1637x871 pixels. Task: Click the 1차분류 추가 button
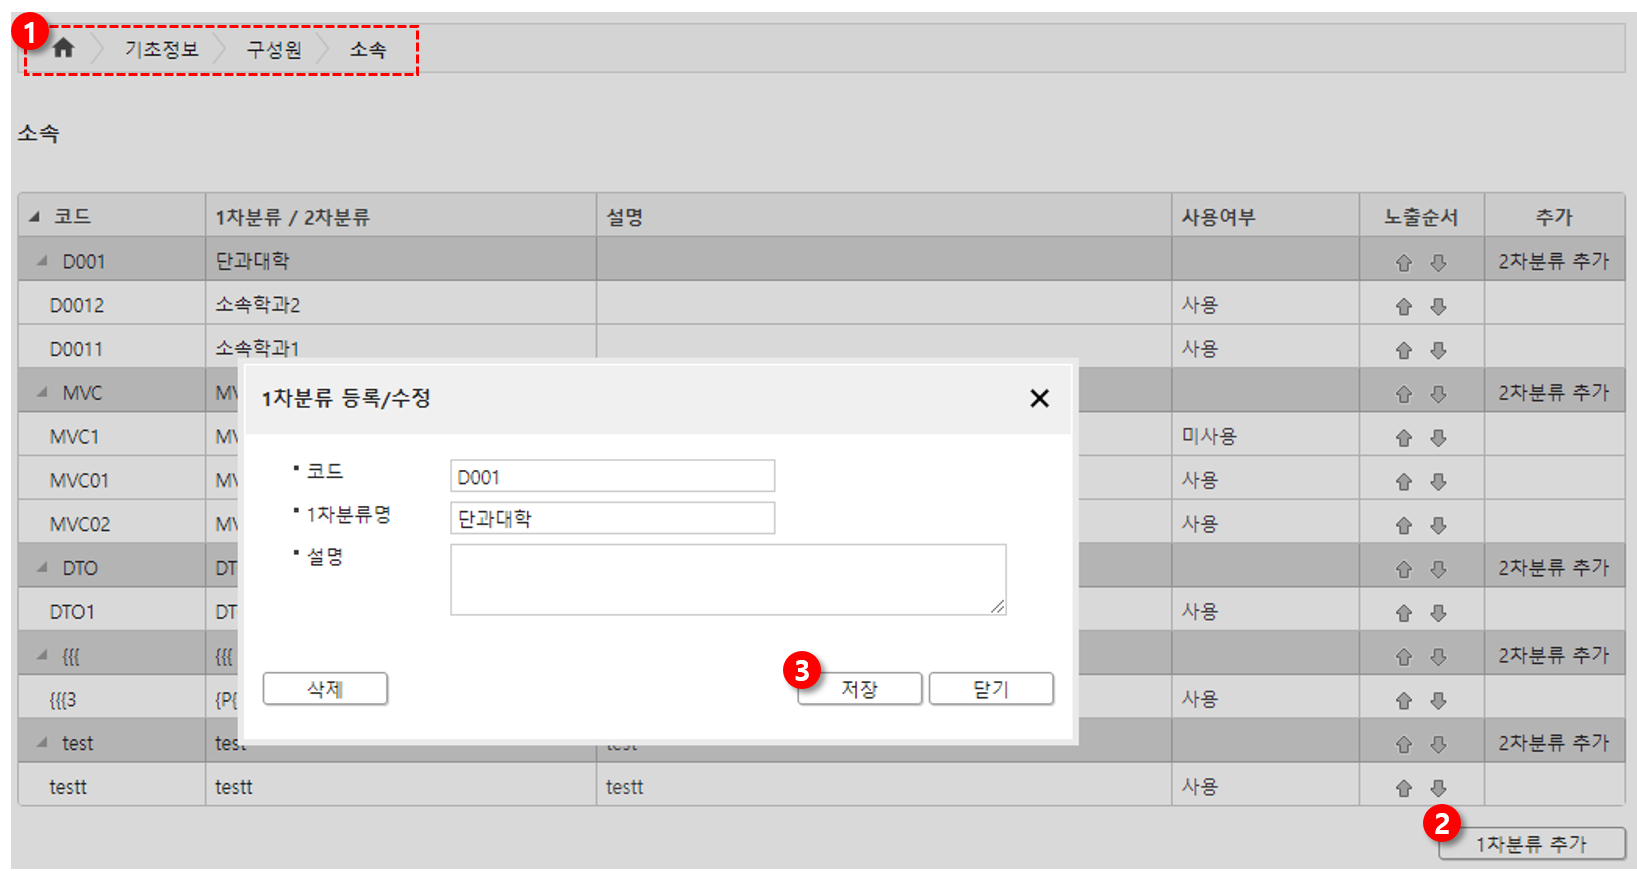[1532, 844]
